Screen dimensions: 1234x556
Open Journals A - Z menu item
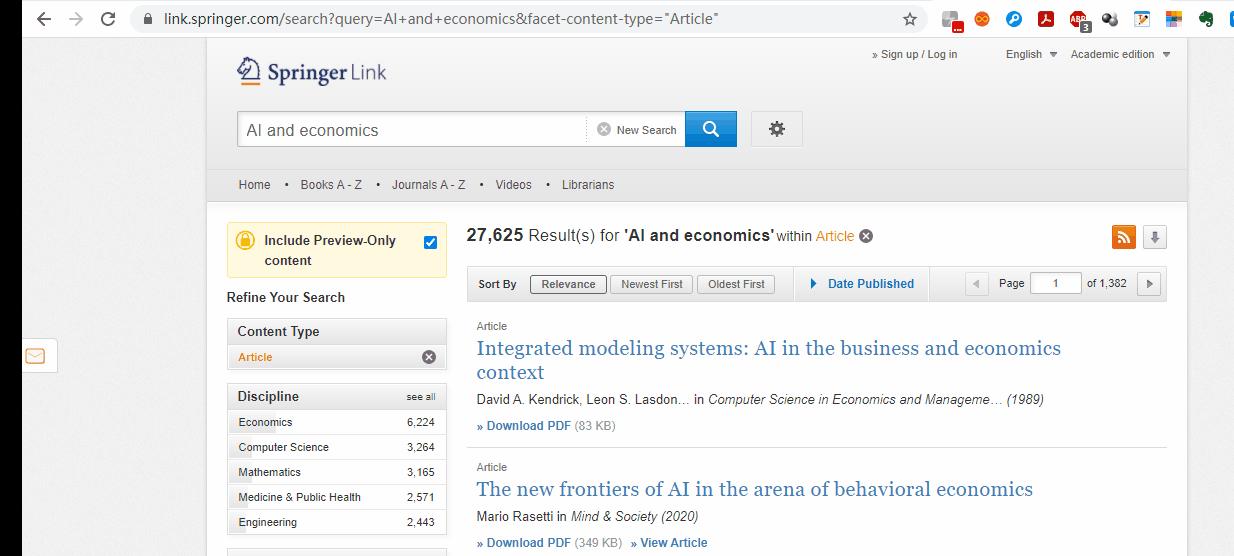[428, 185]
